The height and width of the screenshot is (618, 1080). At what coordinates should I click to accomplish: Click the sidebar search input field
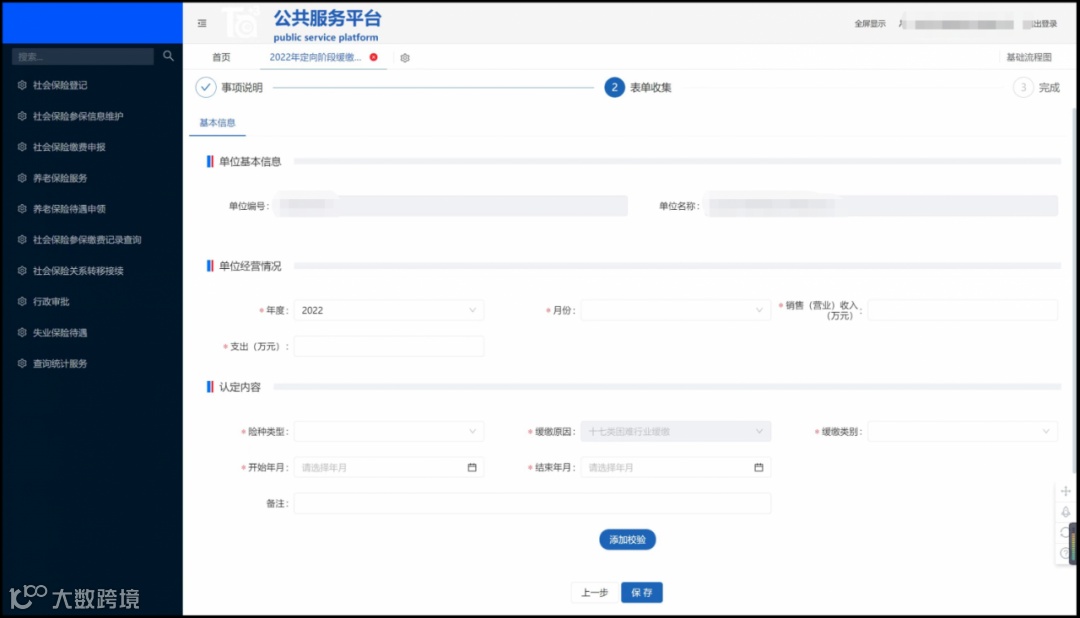click(x=83, y=56)
